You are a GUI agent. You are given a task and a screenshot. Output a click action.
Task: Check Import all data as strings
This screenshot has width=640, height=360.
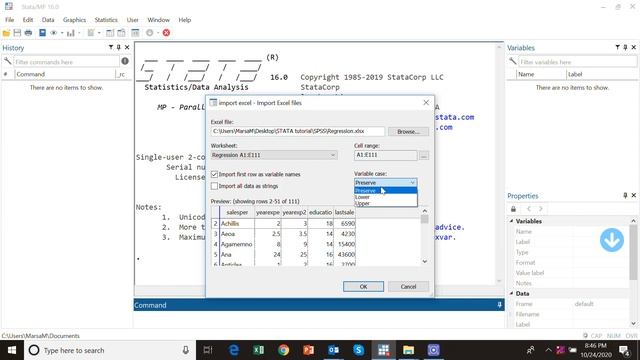coord(214,186)
